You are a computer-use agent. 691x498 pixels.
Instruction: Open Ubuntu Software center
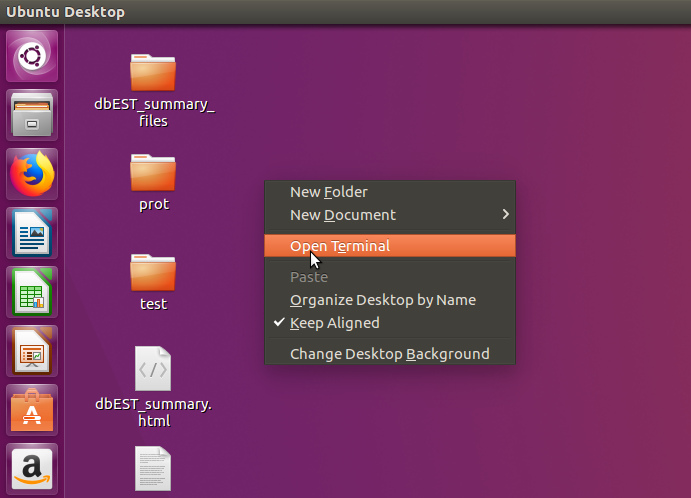[33, 410]
